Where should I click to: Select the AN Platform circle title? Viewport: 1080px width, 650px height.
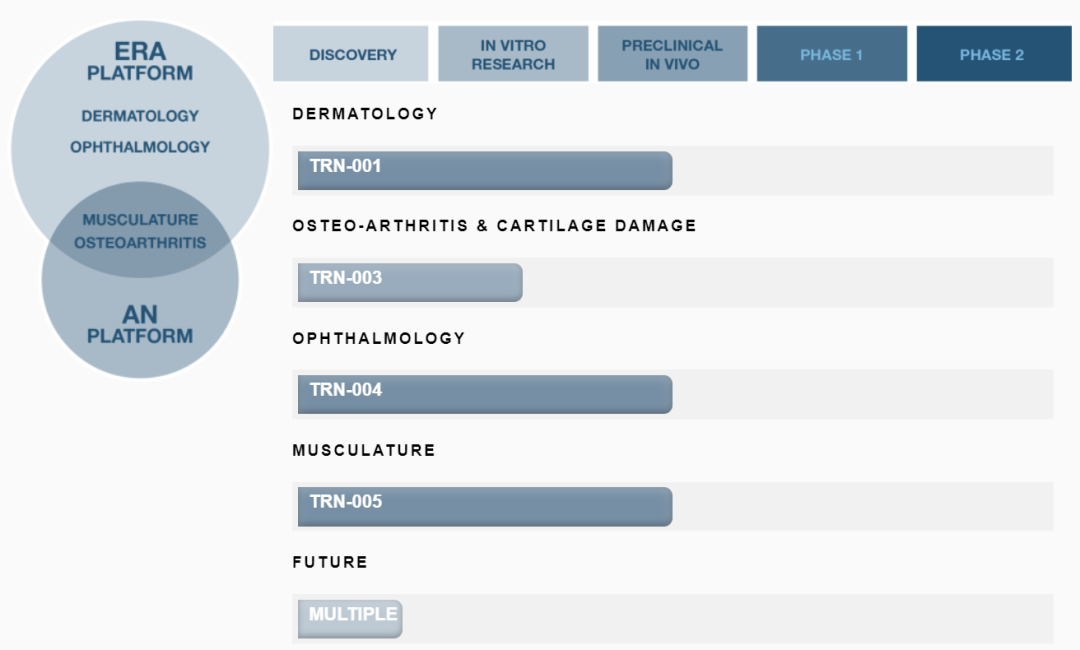140,325
